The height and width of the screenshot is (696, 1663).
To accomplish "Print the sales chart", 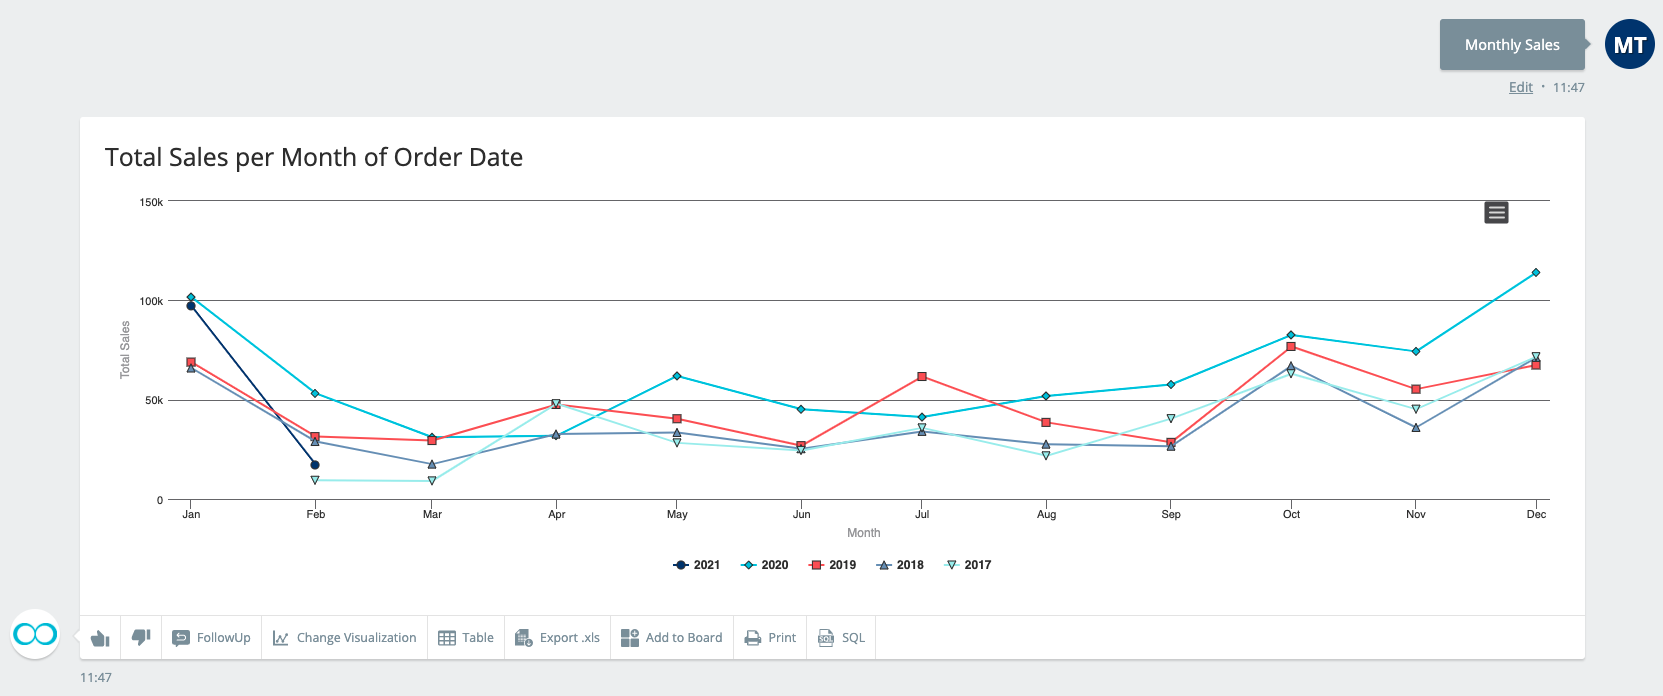I will click(x=770, y=638).
